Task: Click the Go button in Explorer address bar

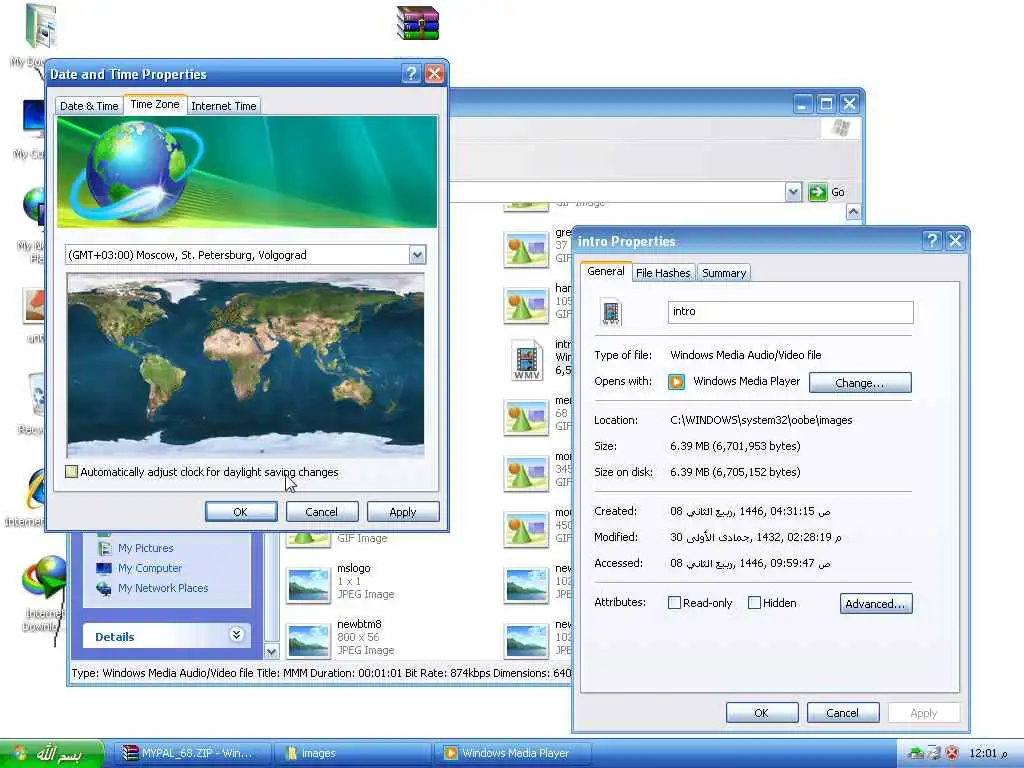Action: click(x=827, y=192)
